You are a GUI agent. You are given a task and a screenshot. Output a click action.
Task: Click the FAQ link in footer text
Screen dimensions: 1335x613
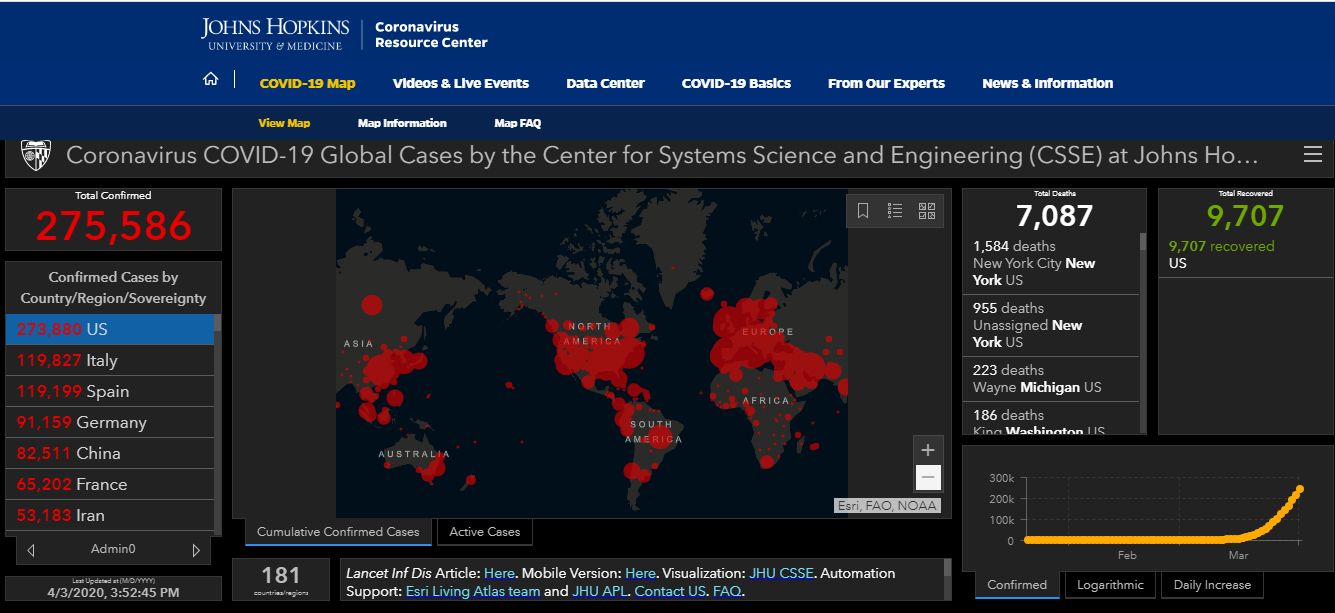(x=727, y=591)
